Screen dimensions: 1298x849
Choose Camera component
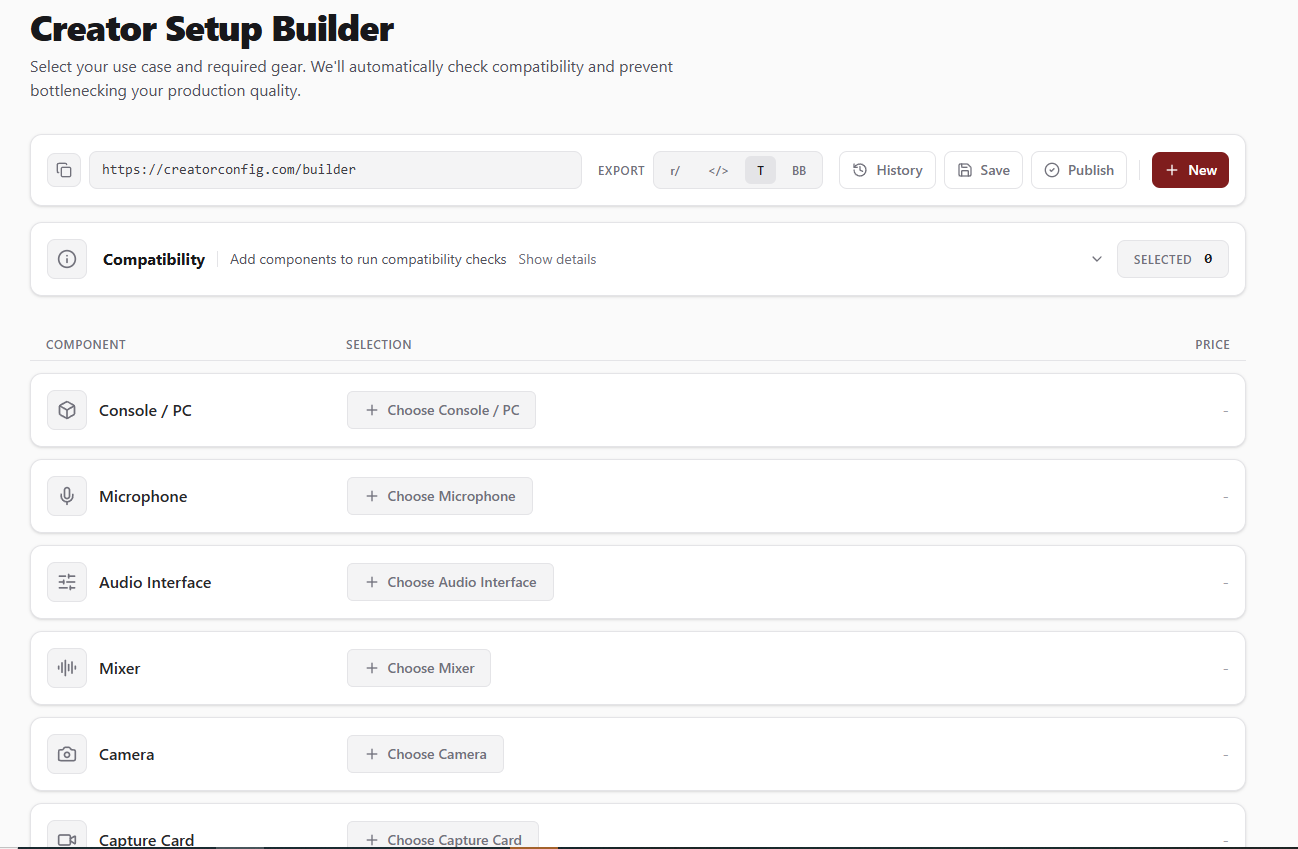[425, 754]
